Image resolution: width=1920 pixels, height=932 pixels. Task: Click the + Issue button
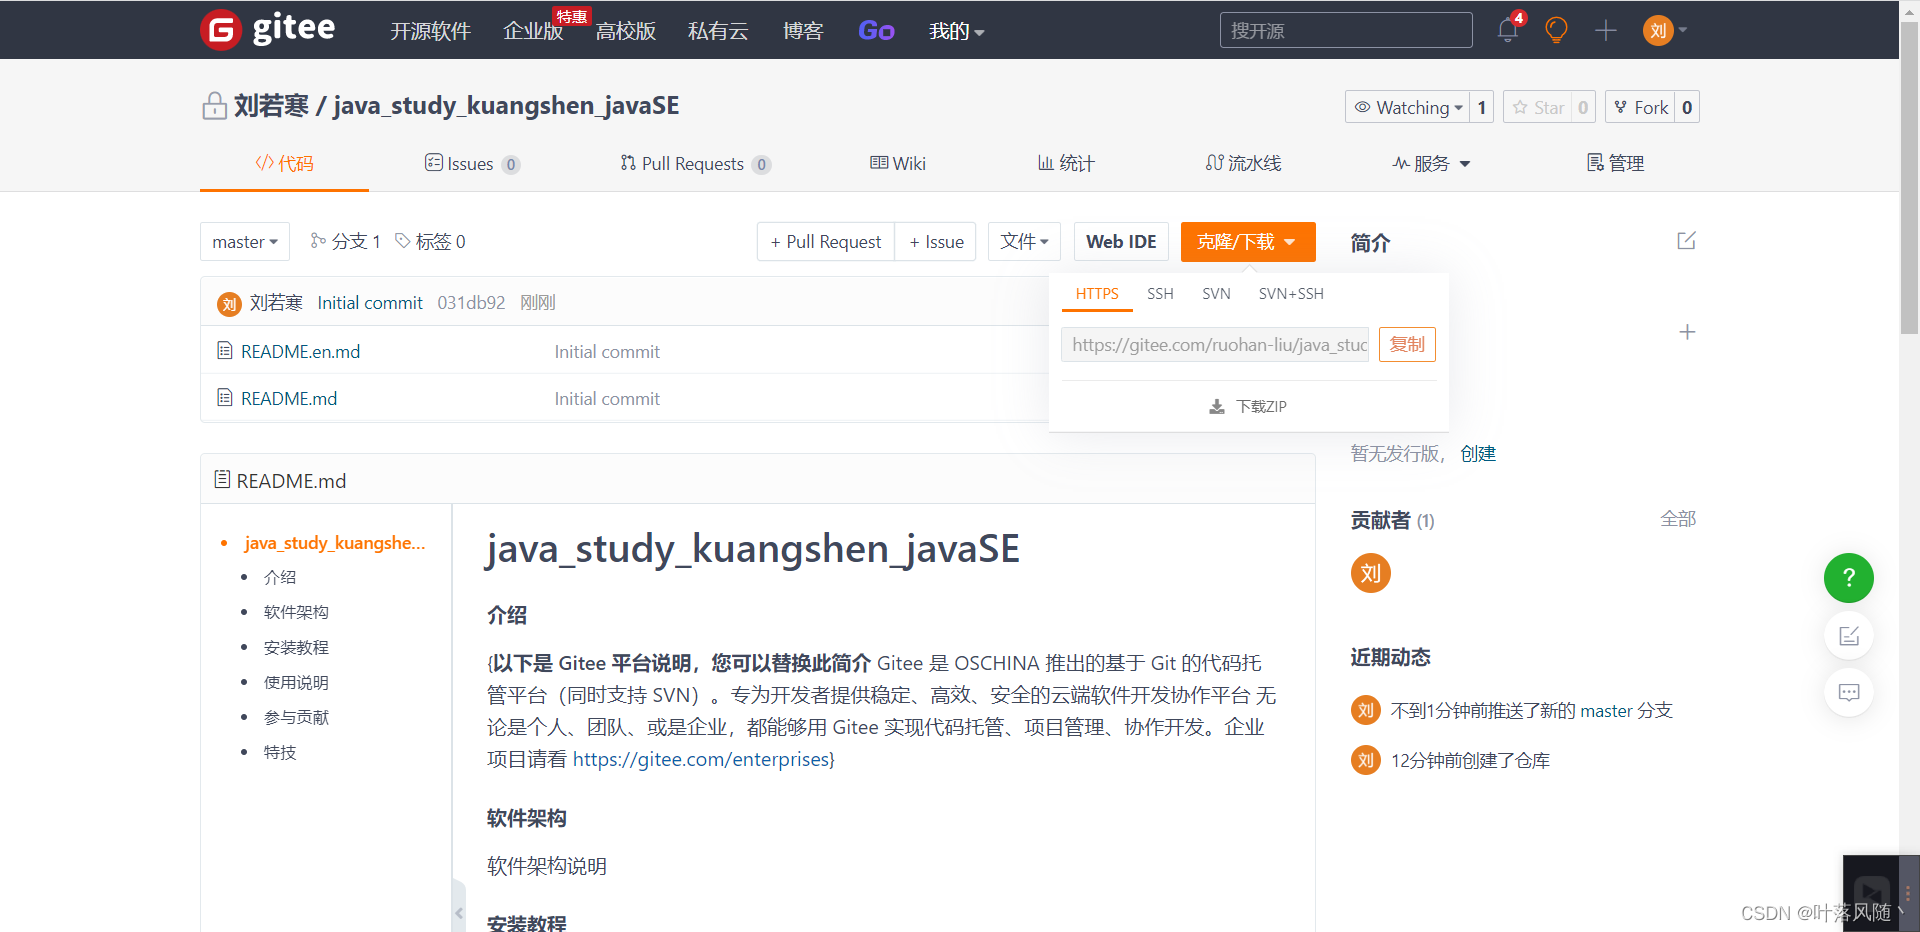point(936,242)
